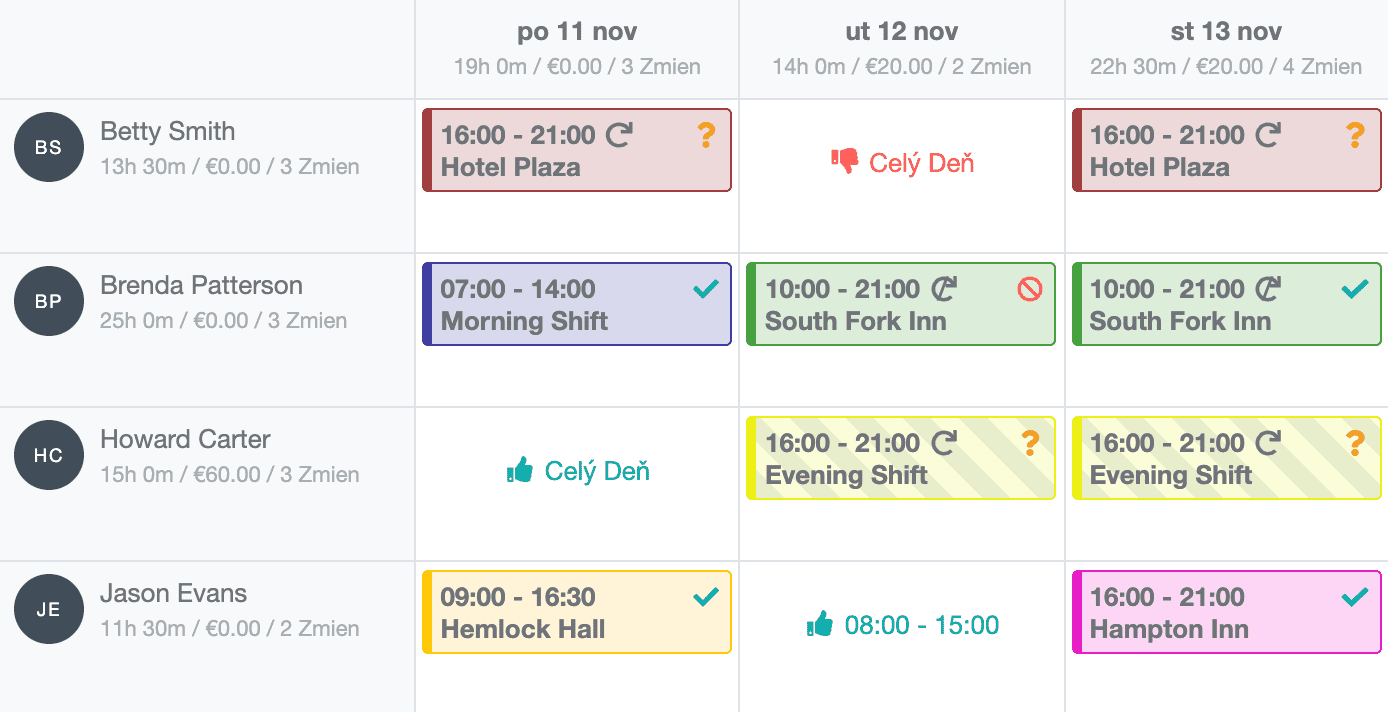
Task: Click the question mark on Wednesday's Evening Shift
Action: click(x=1356, y=441)
